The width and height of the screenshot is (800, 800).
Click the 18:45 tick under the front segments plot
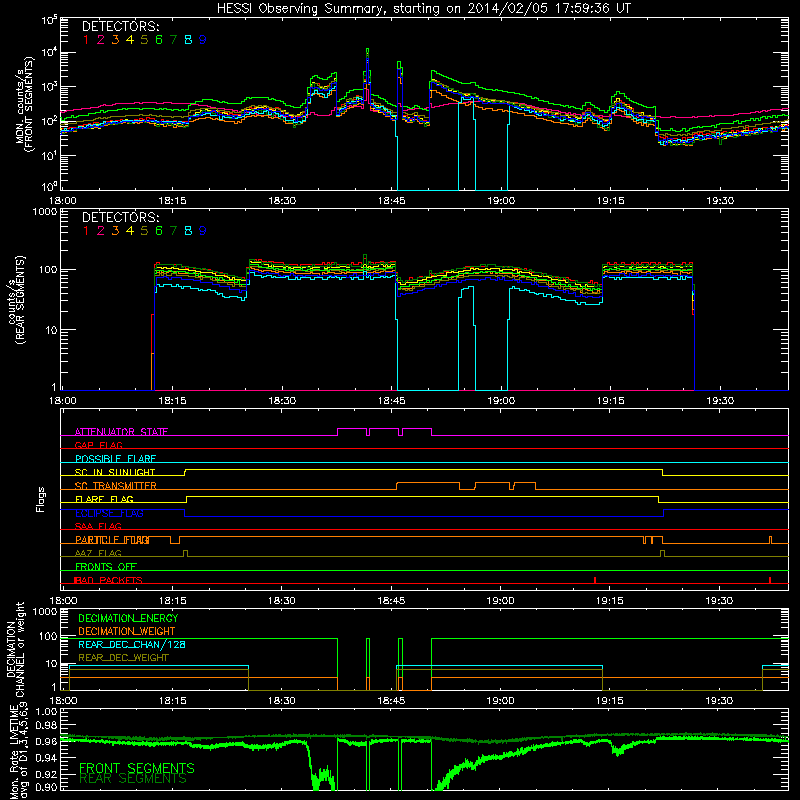[x=391, y=201]
